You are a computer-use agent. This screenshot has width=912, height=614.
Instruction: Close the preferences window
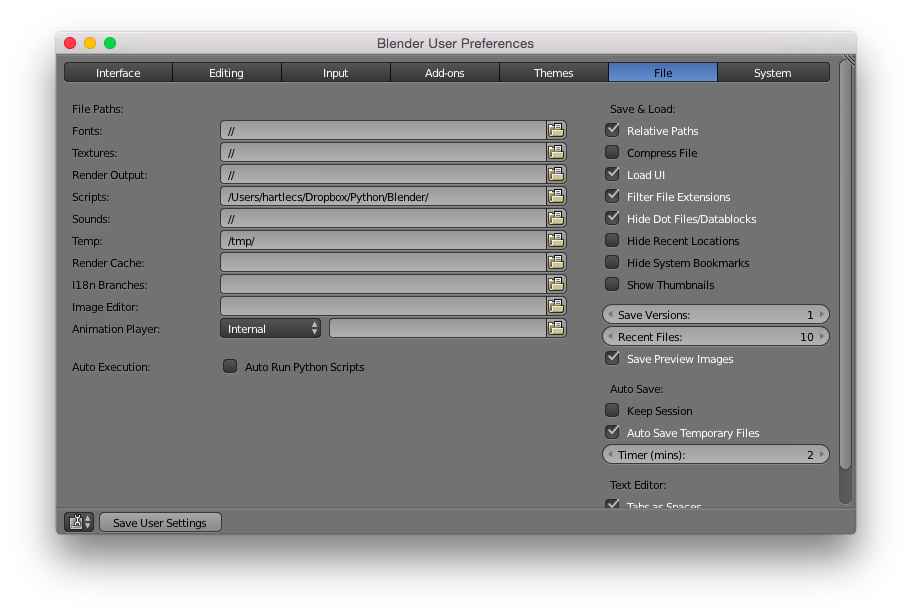coord(70,43)
